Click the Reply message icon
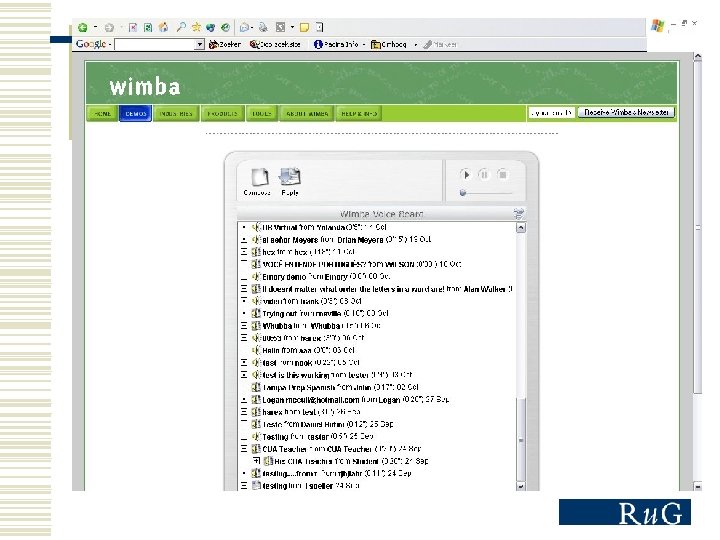The image size is (720, 540). click(290, 177)
